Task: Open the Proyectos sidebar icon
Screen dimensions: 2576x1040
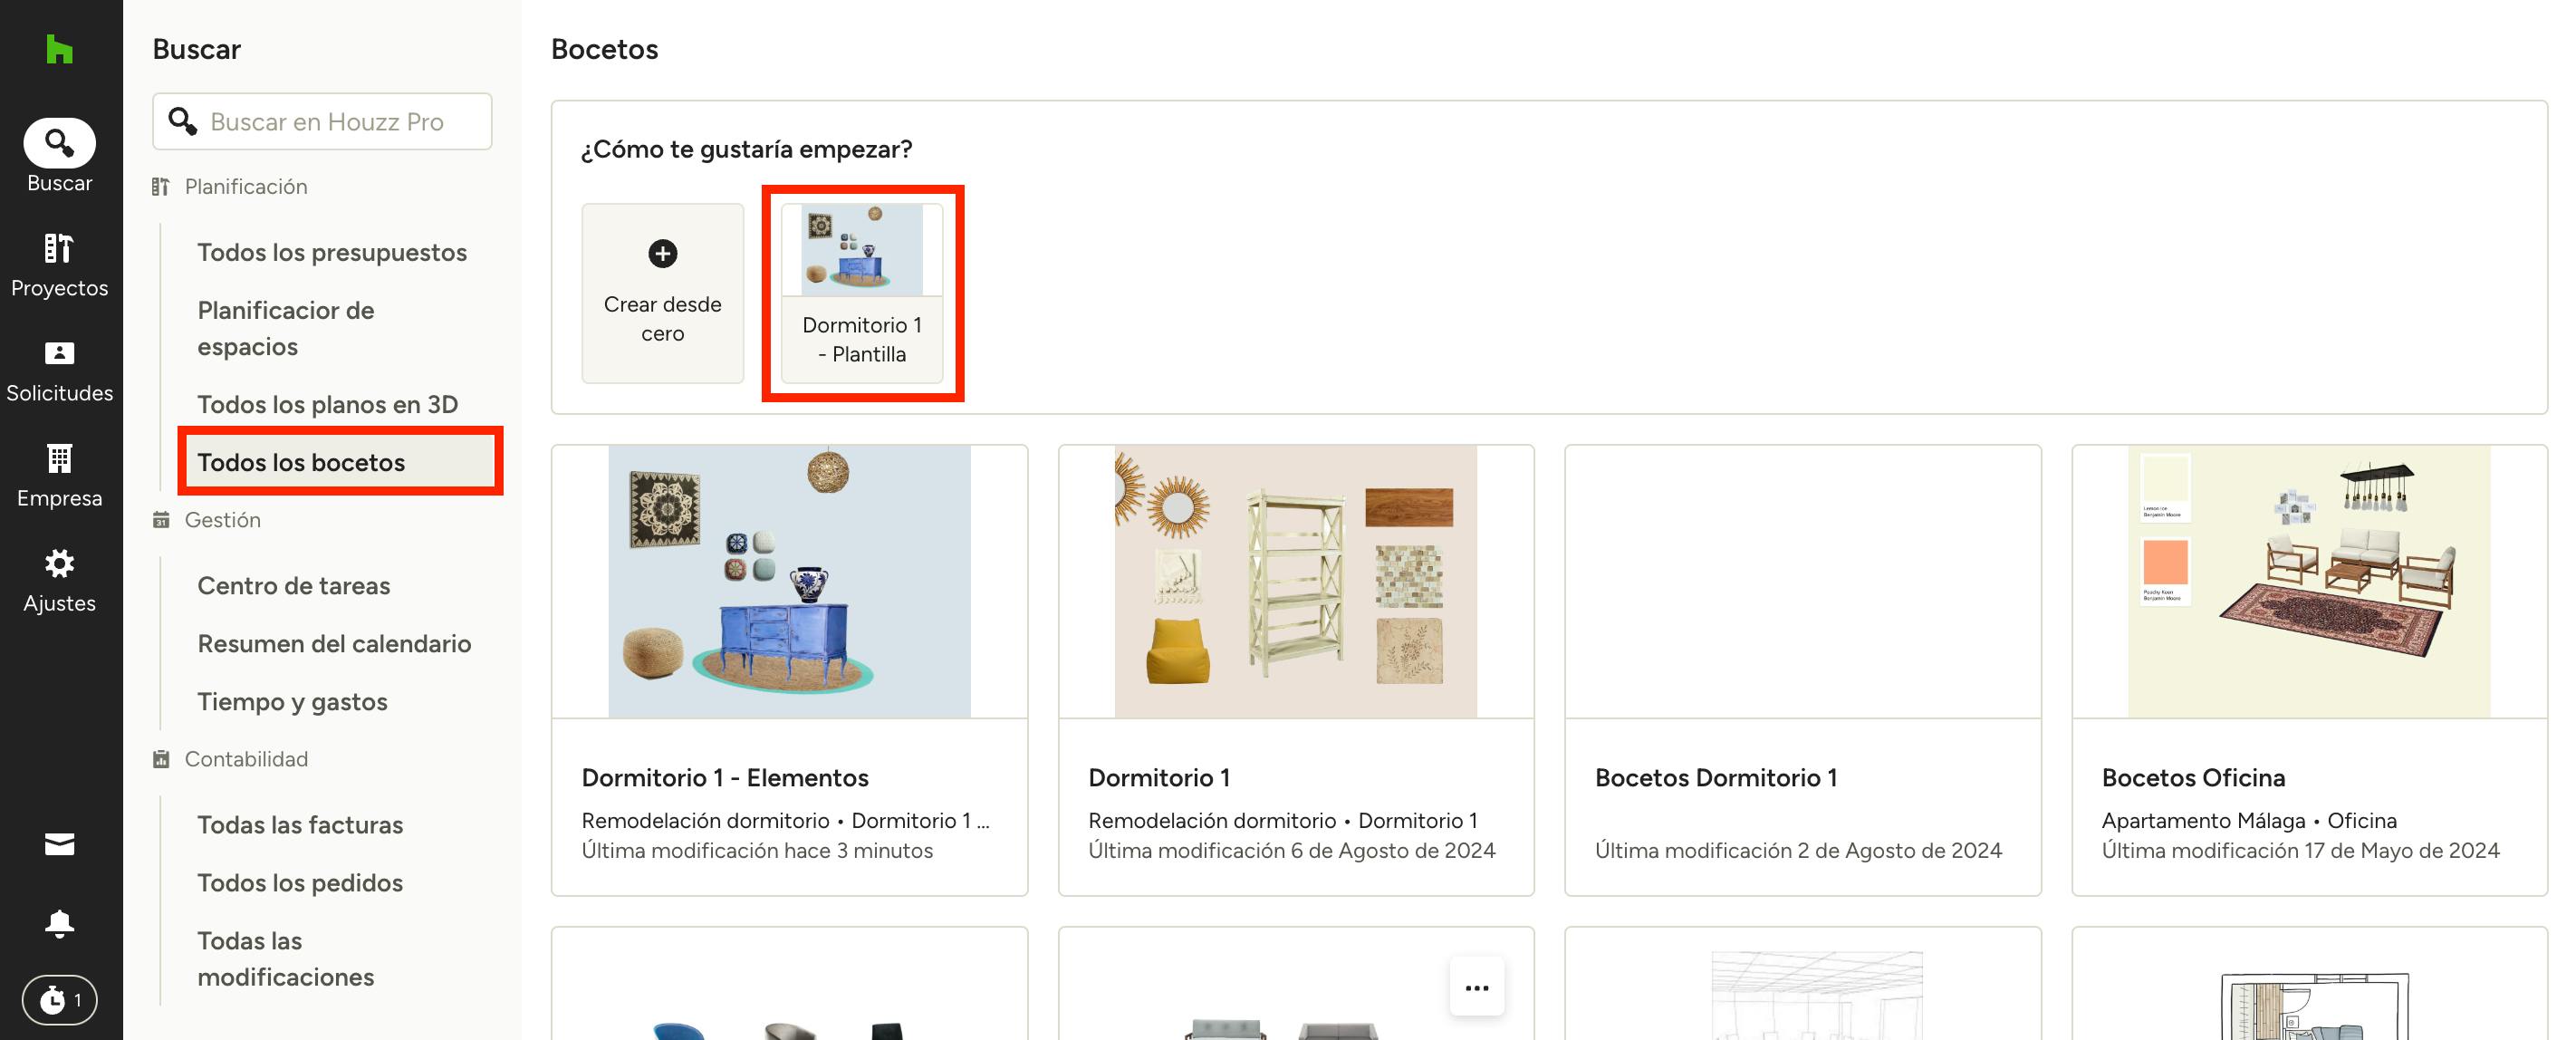Action: (x=59, y=248)
